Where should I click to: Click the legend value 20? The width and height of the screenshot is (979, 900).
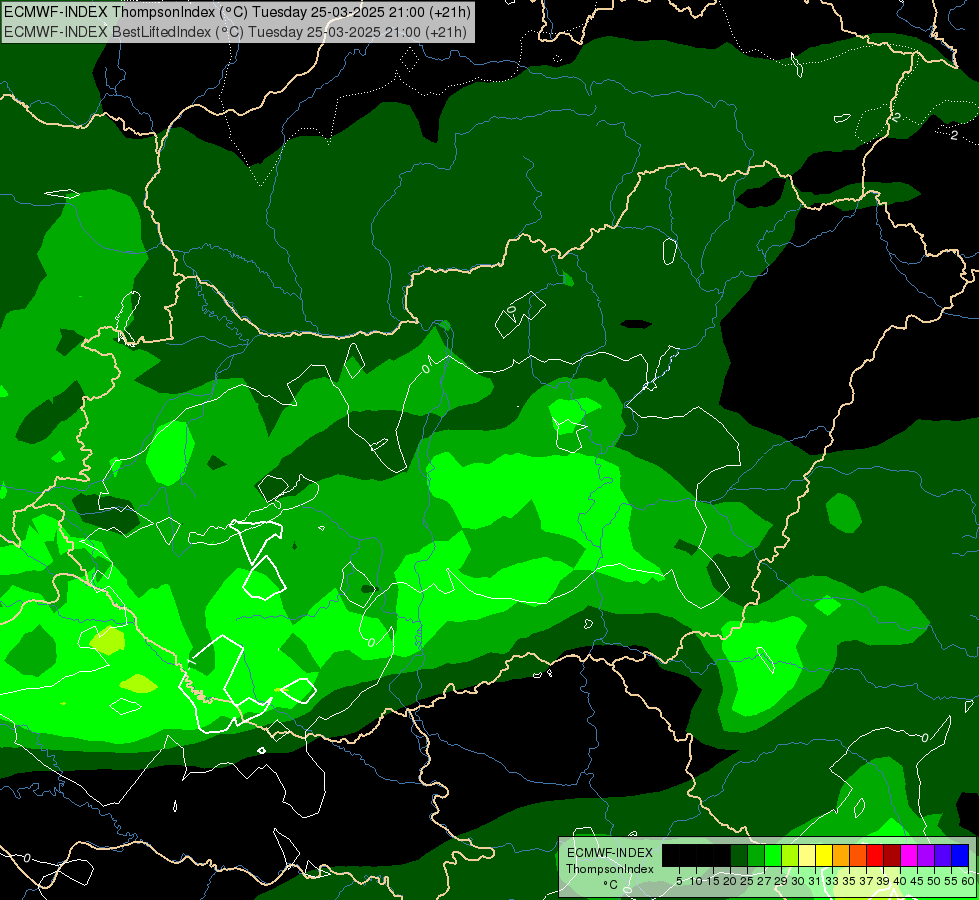tap(730, 881)
